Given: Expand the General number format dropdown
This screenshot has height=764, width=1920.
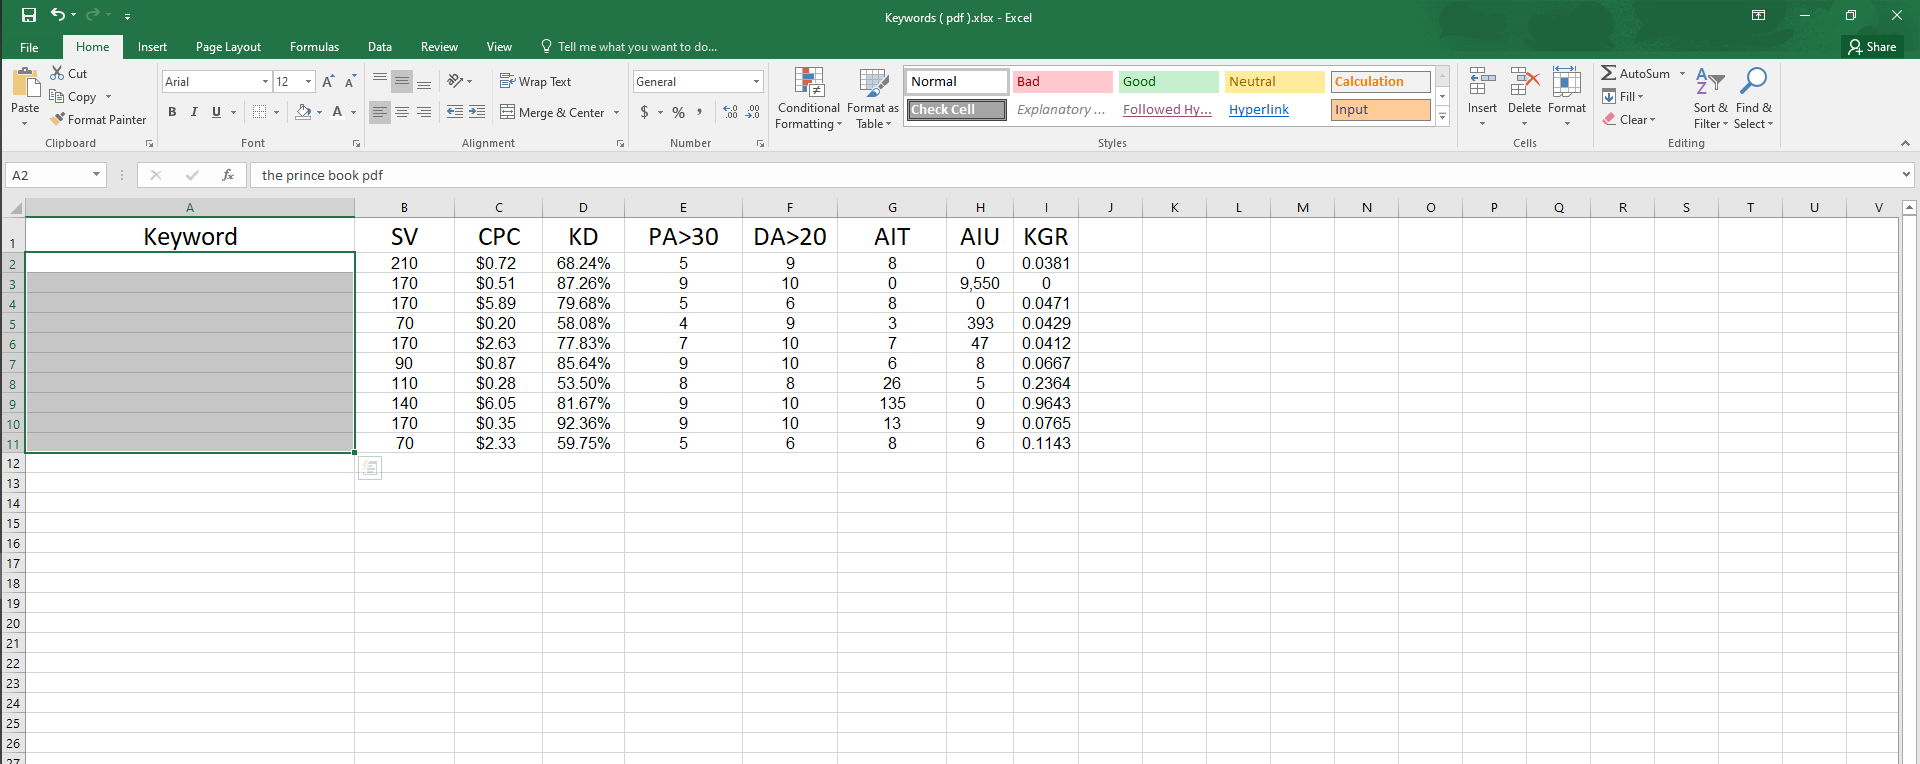Looking at the screenshot, I should pyautogui.click(x=756, y=82).
